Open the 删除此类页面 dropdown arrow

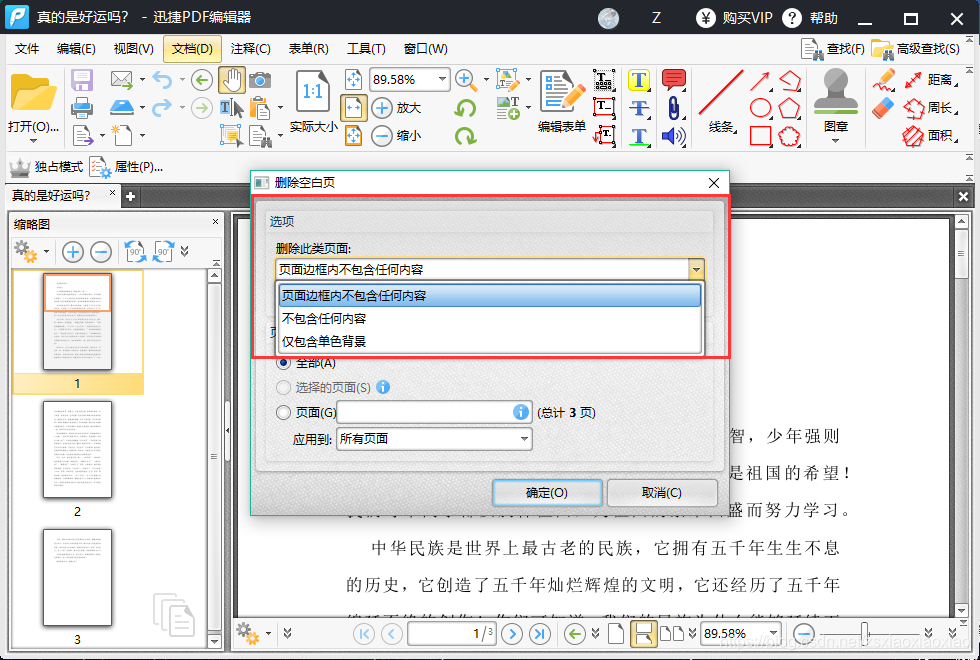click(696, 270)
